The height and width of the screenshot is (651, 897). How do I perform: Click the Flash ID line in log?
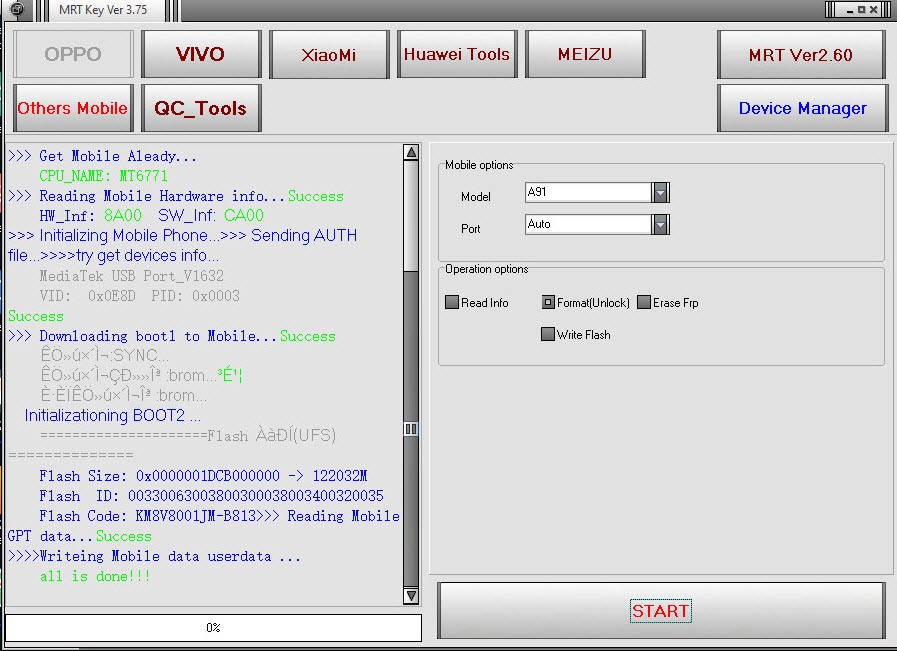(x=211, y=496)
